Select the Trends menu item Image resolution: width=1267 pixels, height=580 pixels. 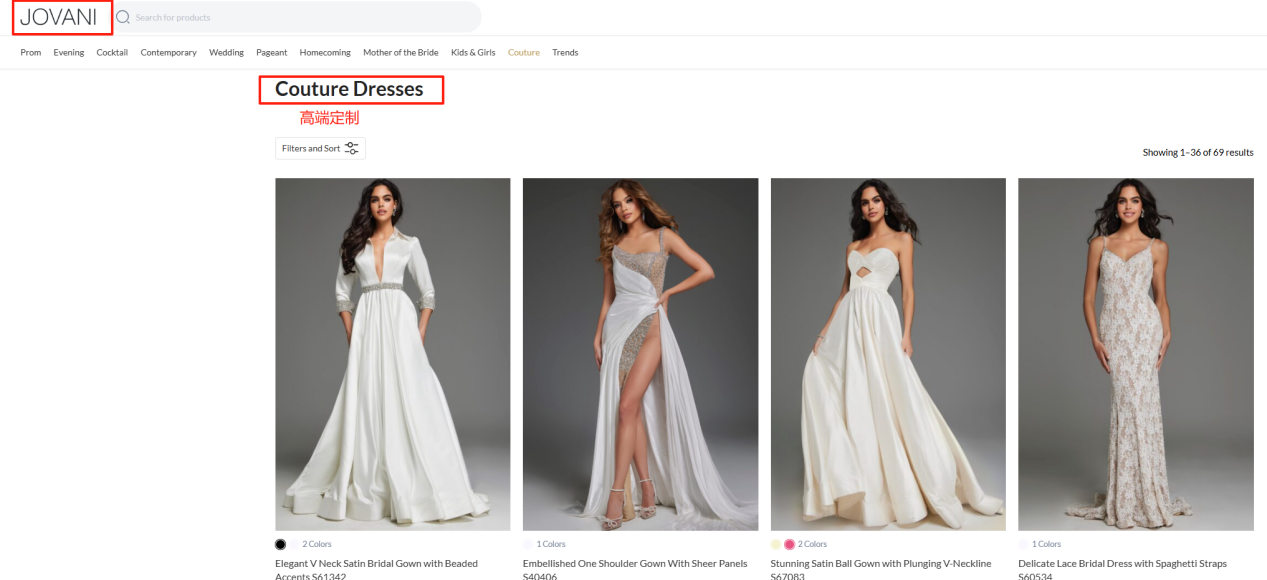coord(565,52)
